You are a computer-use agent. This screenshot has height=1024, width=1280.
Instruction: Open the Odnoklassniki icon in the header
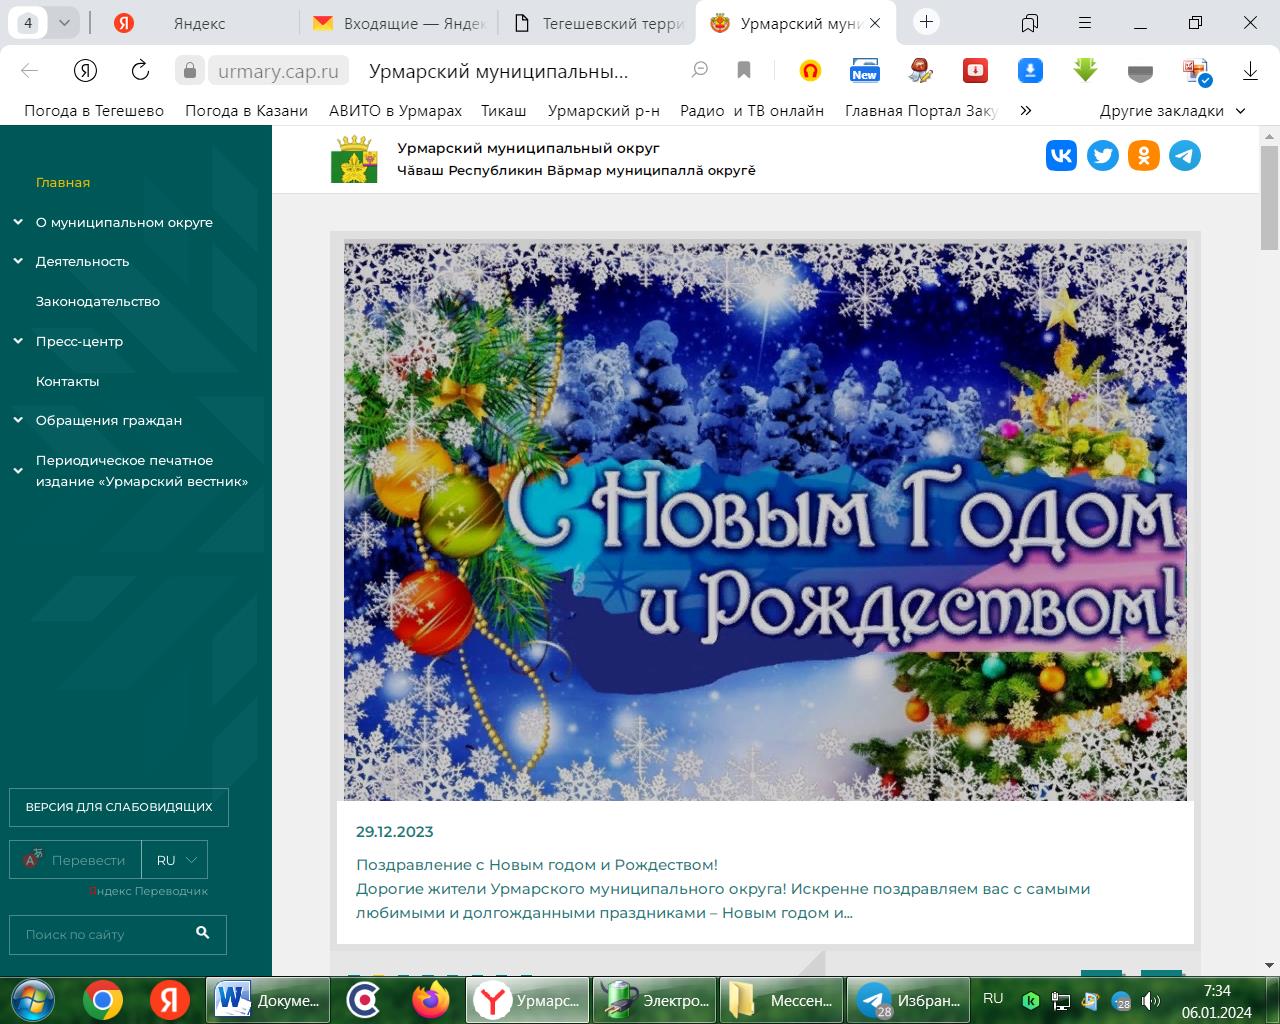(x=1144, y=155)
